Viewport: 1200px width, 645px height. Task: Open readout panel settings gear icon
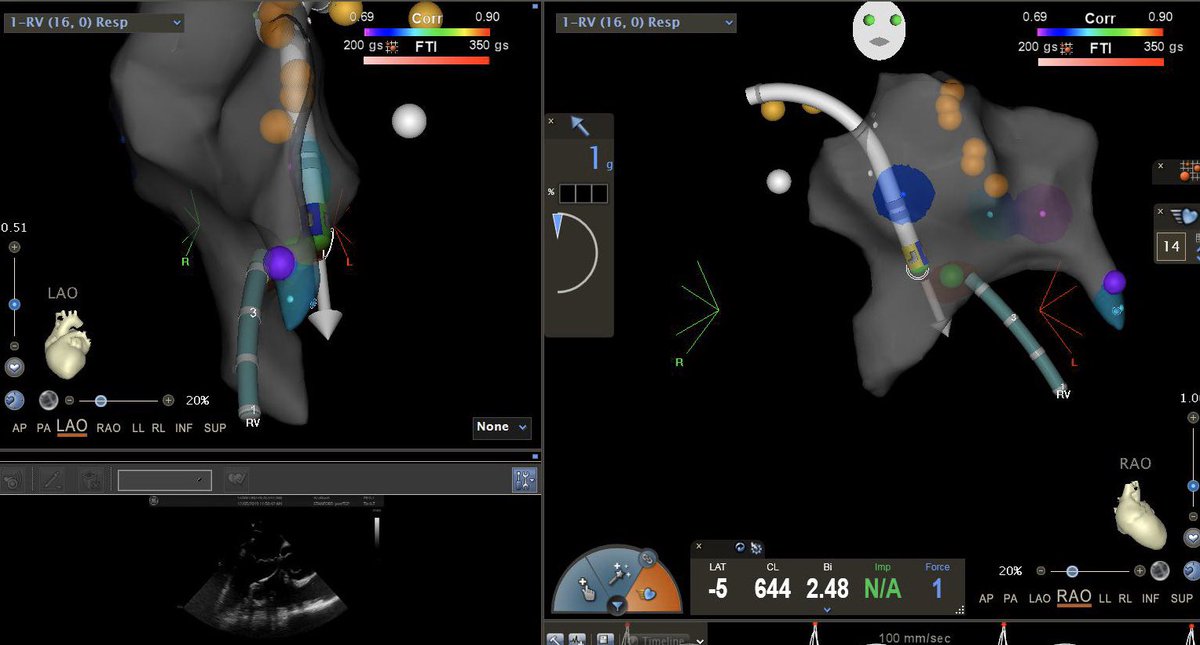click(x=757, y=547)
